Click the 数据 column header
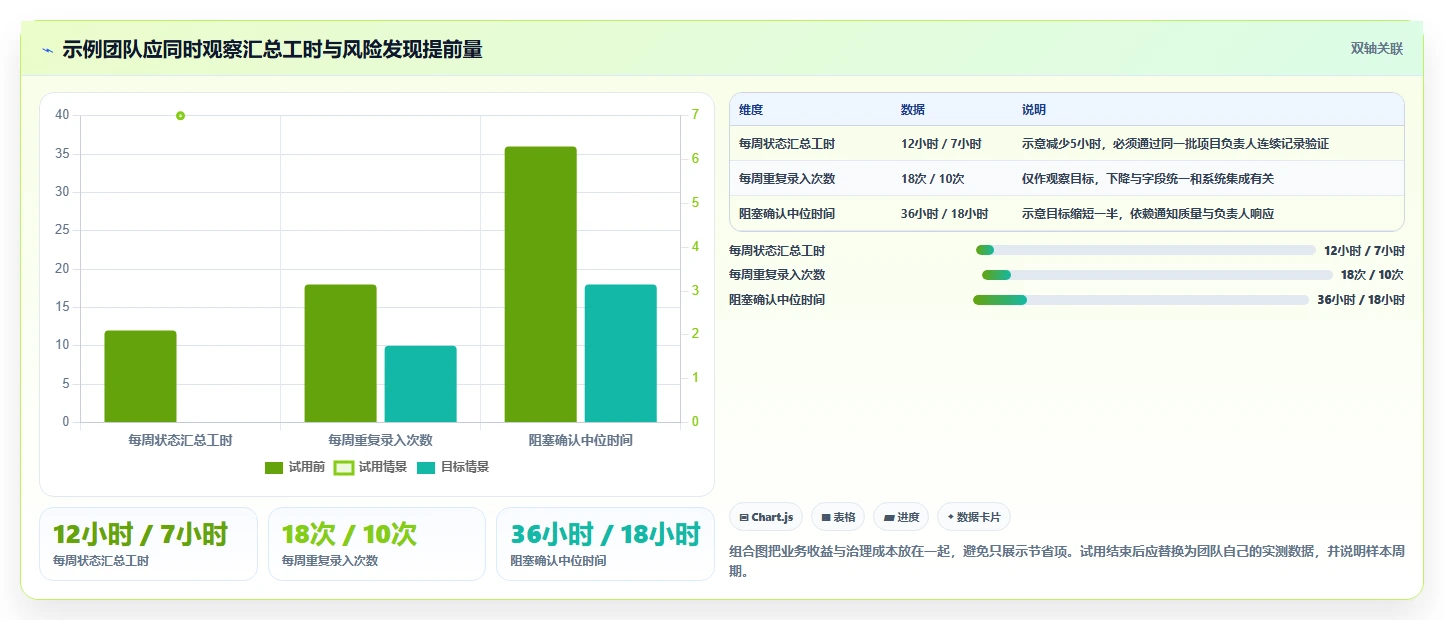Viewport: 1444px width, 620px height. 913,110
